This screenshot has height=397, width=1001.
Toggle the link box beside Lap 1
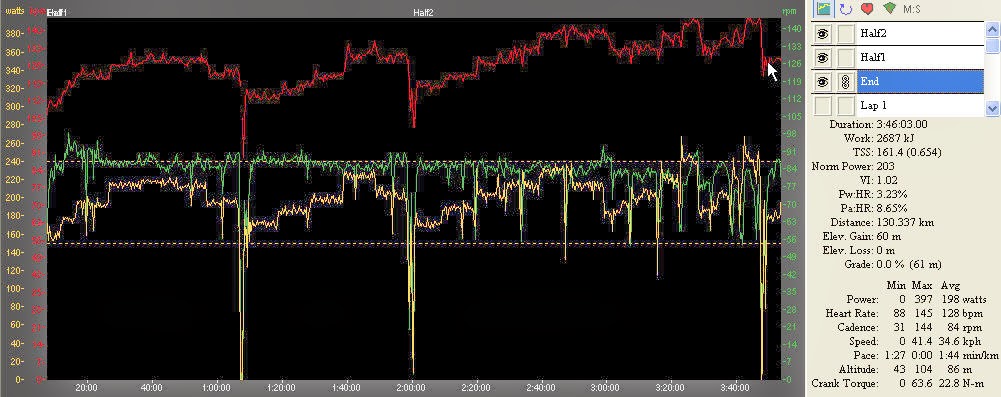coord(846,105)
